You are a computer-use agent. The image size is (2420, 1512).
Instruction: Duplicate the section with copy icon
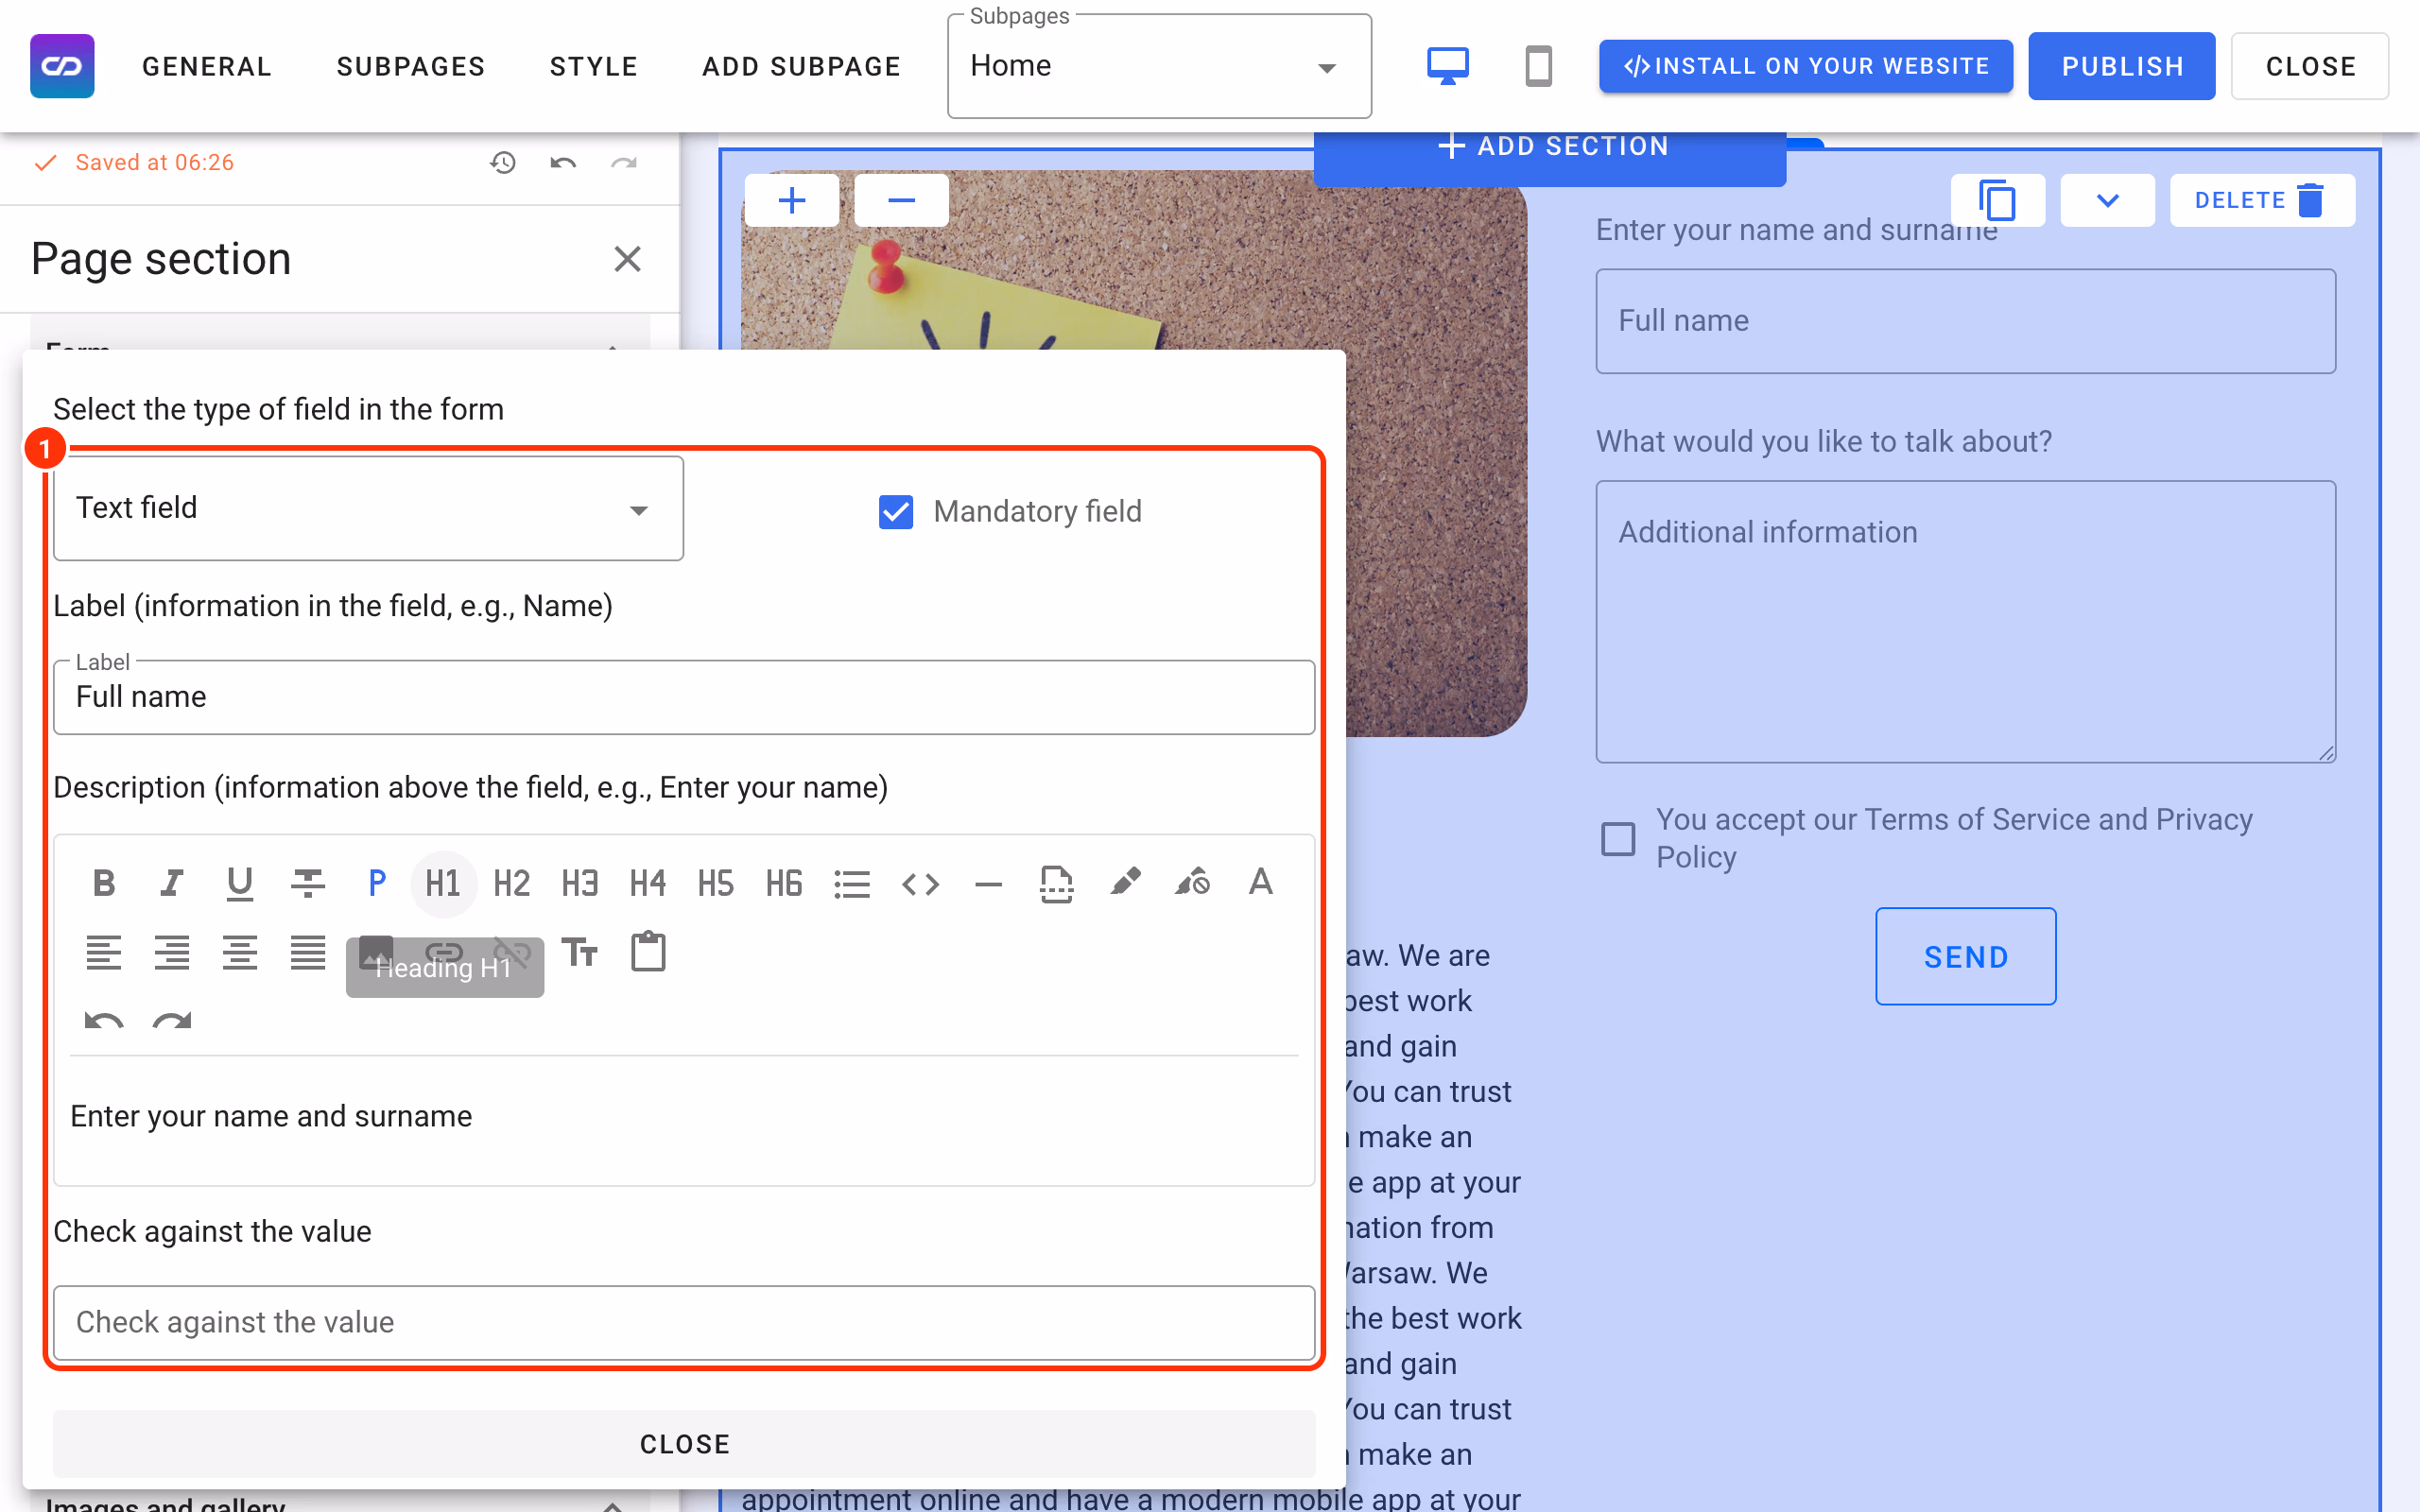tap(1997, 200)
